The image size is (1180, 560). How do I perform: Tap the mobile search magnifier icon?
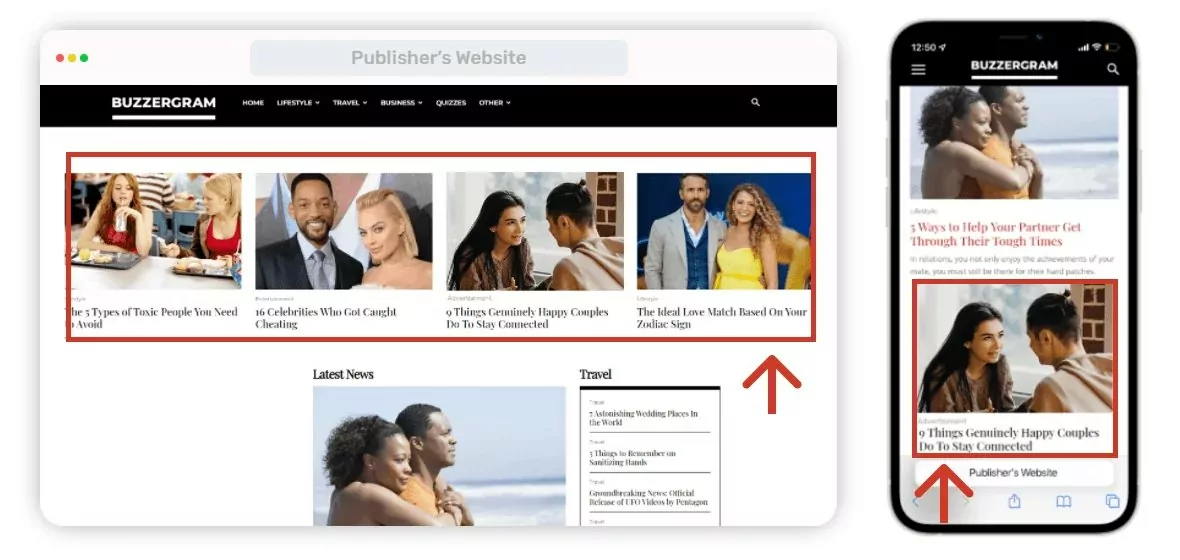coord(1113,70)
